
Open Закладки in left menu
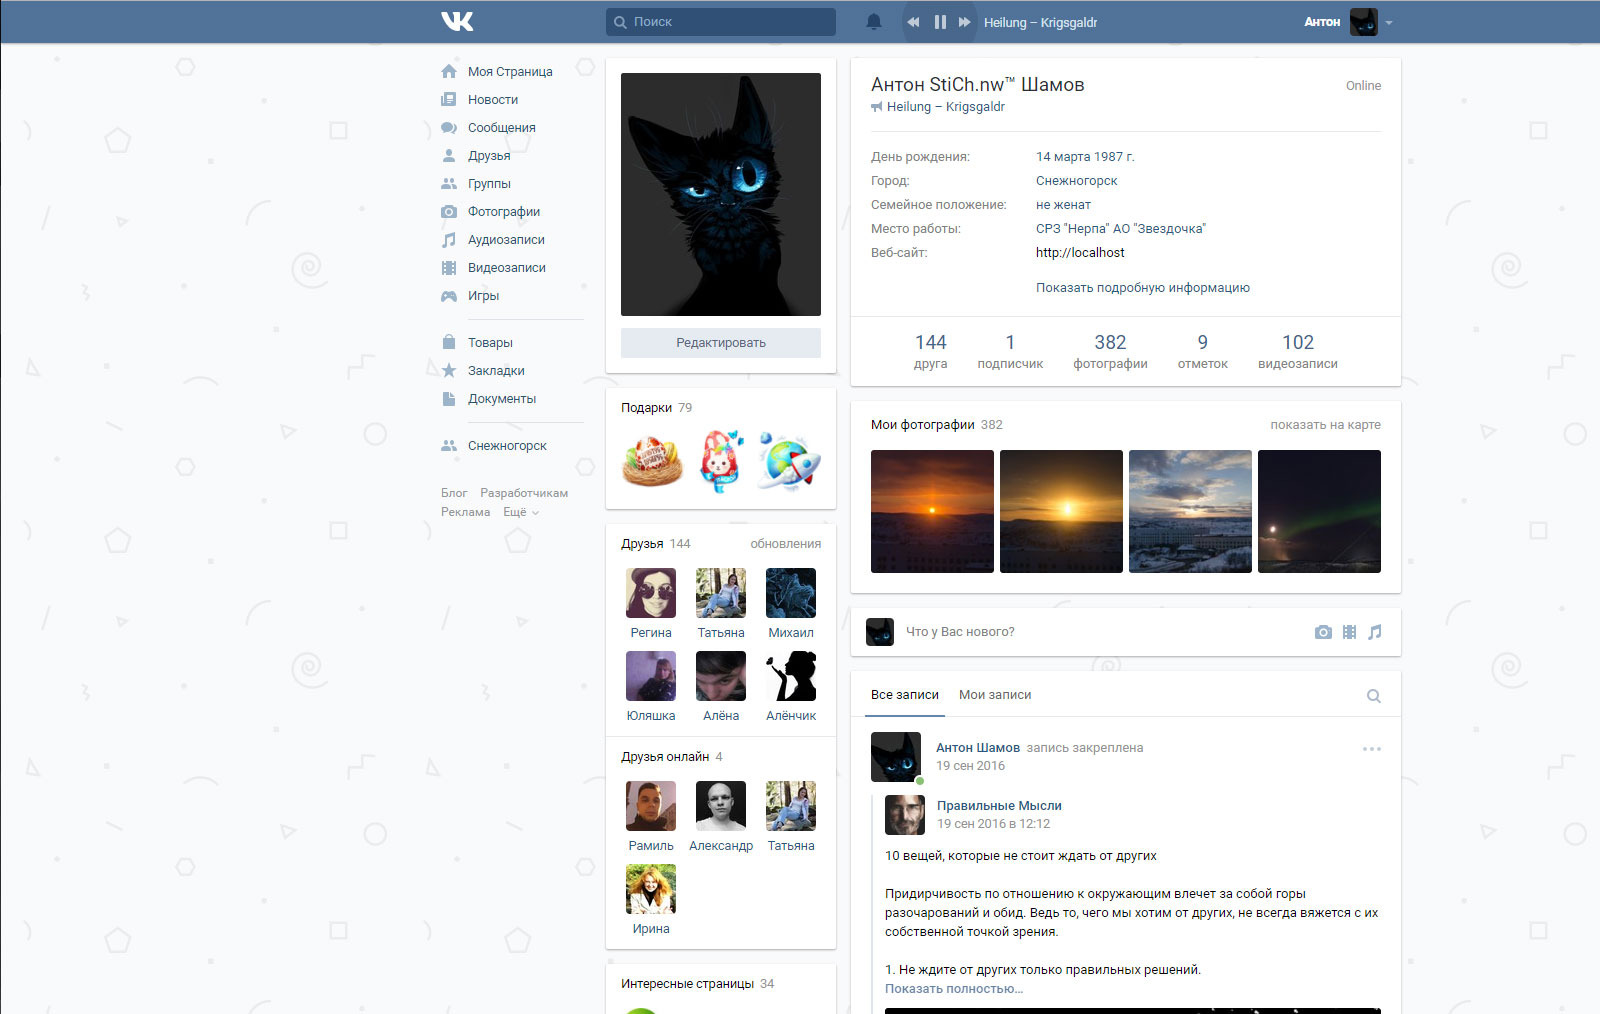(x=496, y=371)
